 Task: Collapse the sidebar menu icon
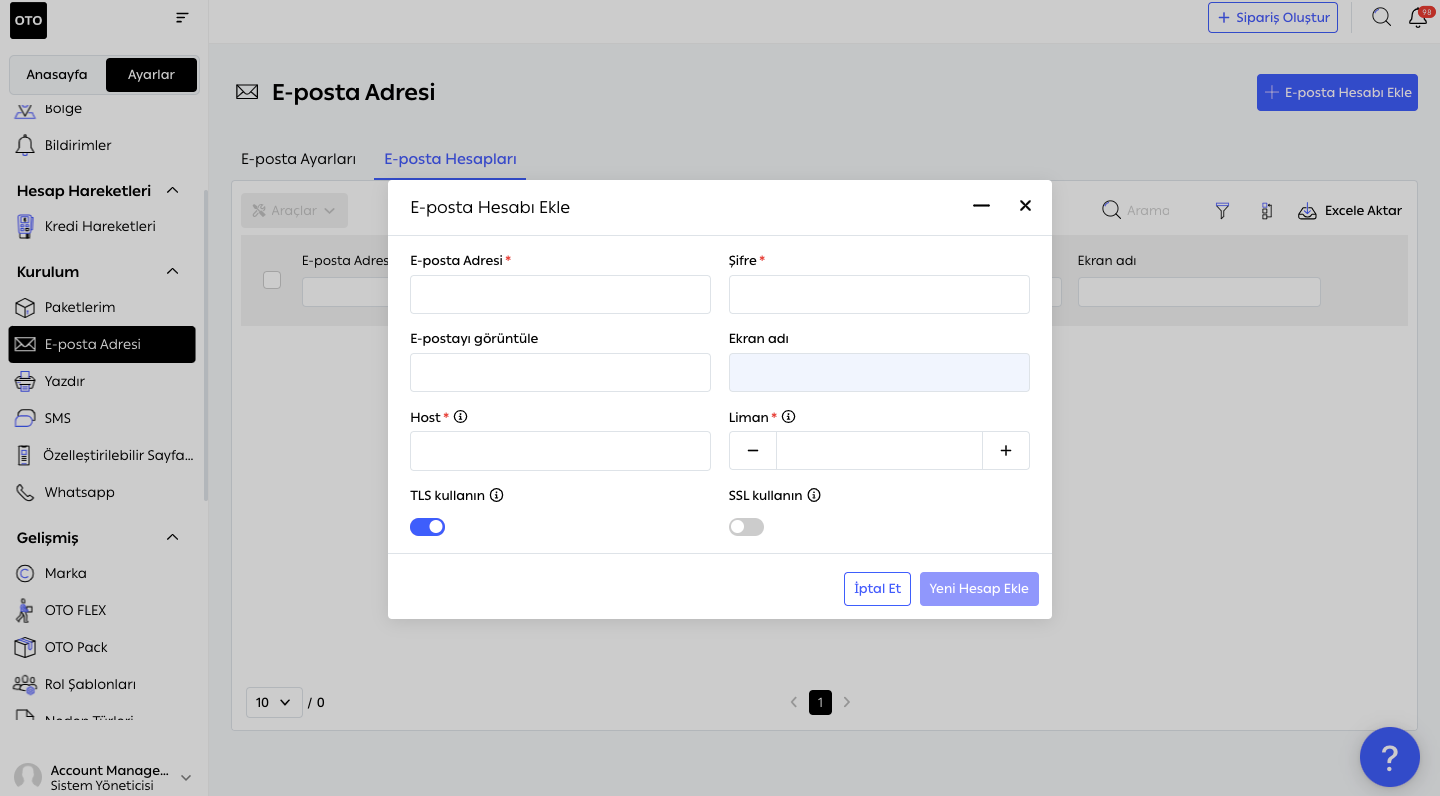[x=181, y=18]
